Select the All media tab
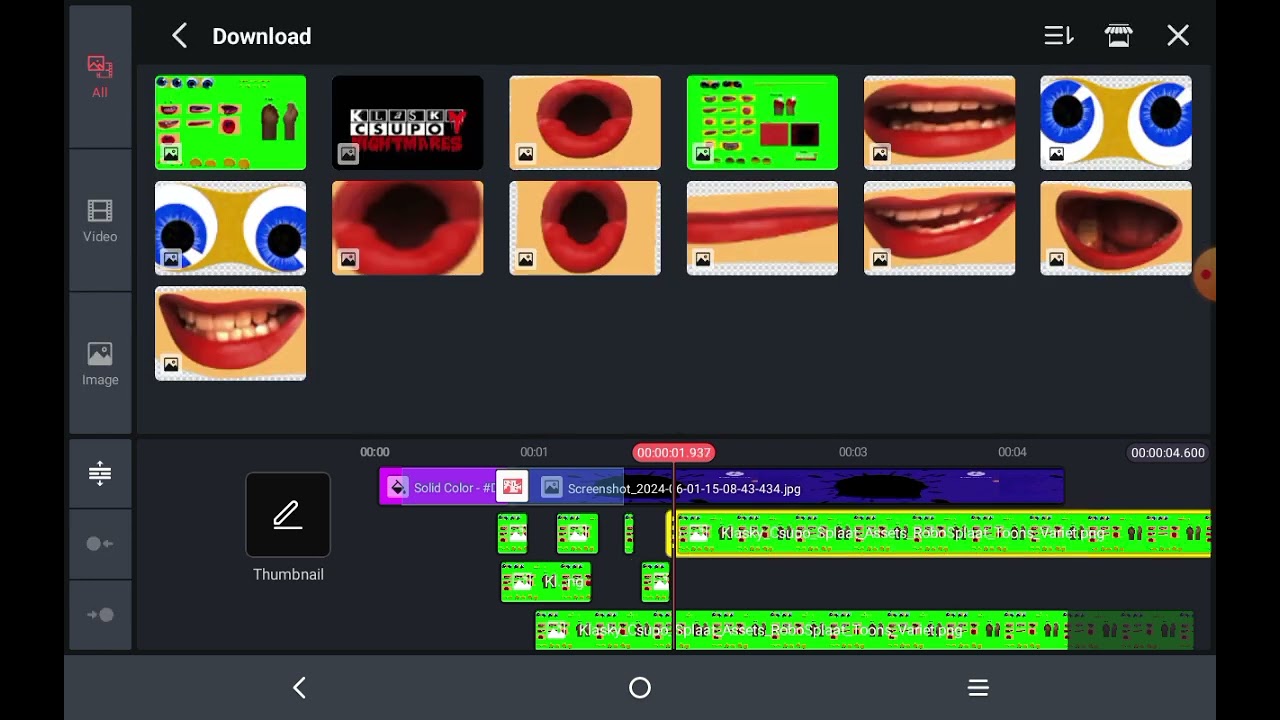The width and height of the screenshot is (1280, 720). tap(100, 77)
